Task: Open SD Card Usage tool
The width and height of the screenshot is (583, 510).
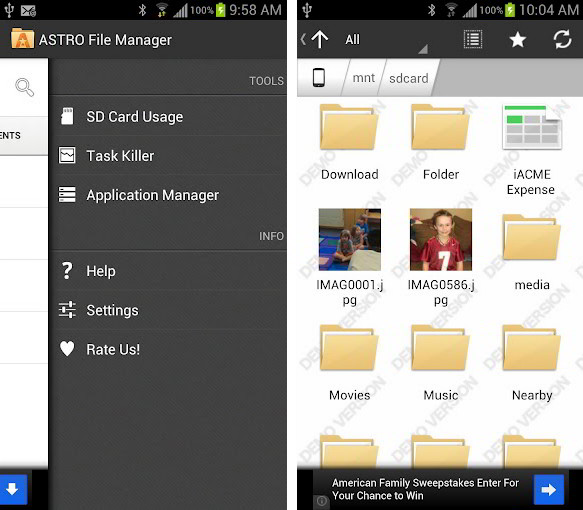Action: (x=169, y=116)
